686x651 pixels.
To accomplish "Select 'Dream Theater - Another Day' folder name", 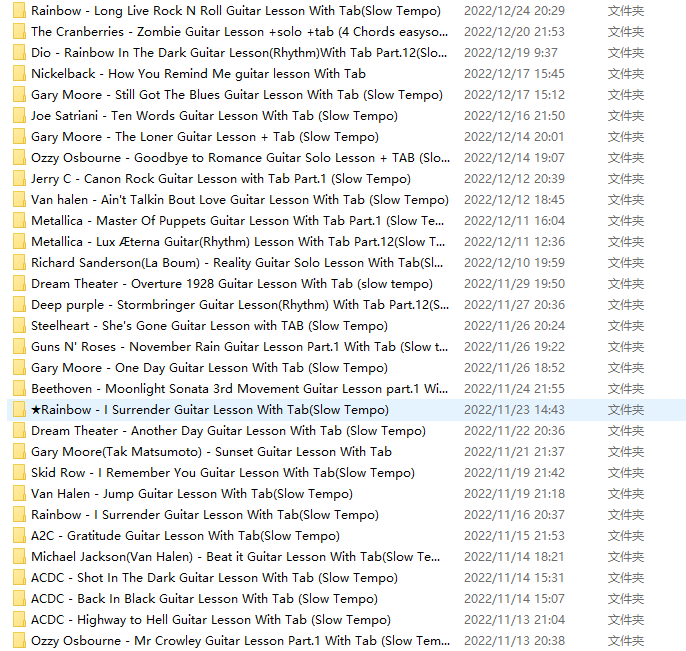I will point(228,430).
